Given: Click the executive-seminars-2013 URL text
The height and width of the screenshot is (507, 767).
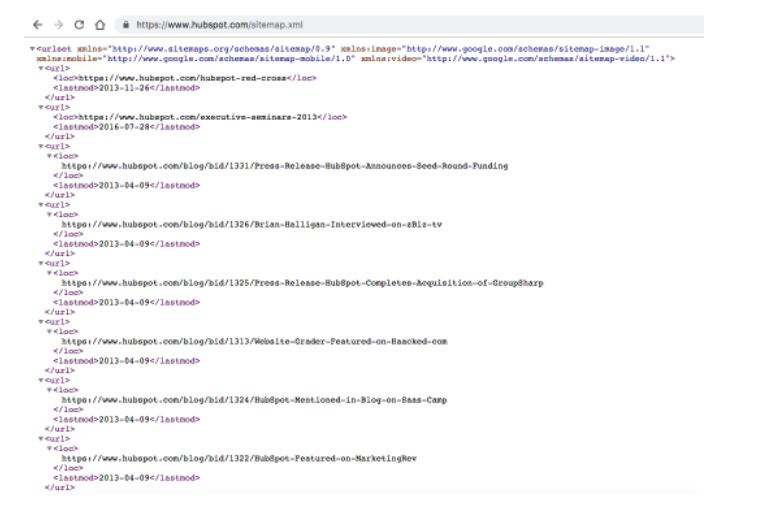Looking at the screenshot, I should [x=198, y=117].
